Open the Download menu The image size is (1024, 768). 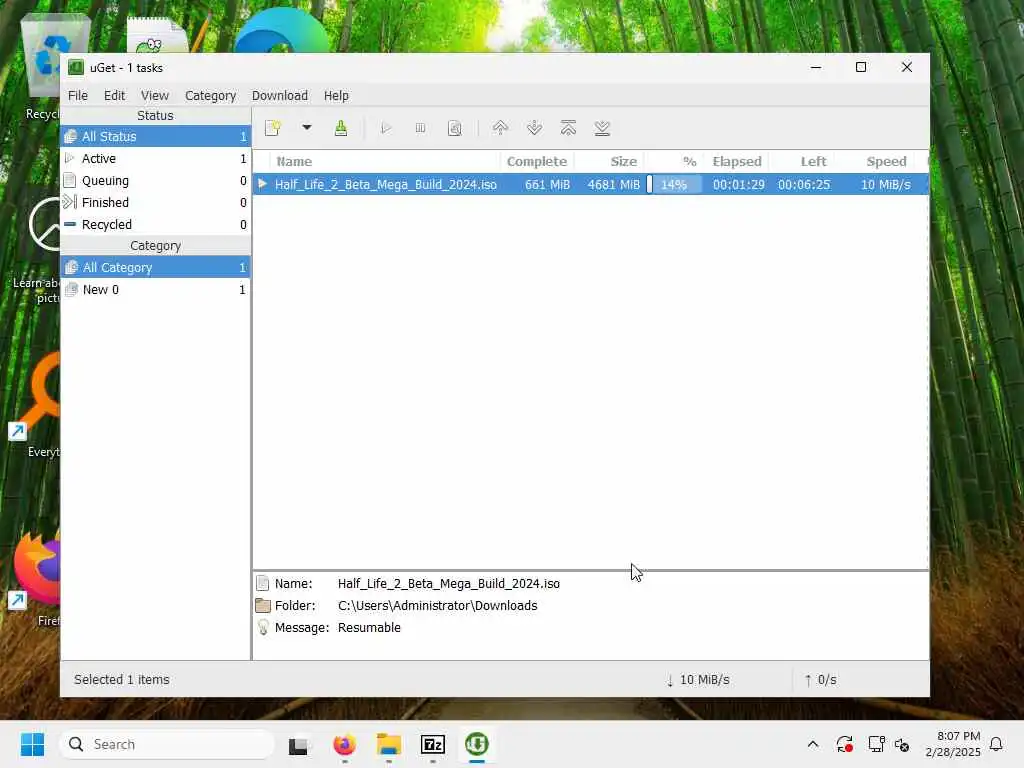point(280,95)
